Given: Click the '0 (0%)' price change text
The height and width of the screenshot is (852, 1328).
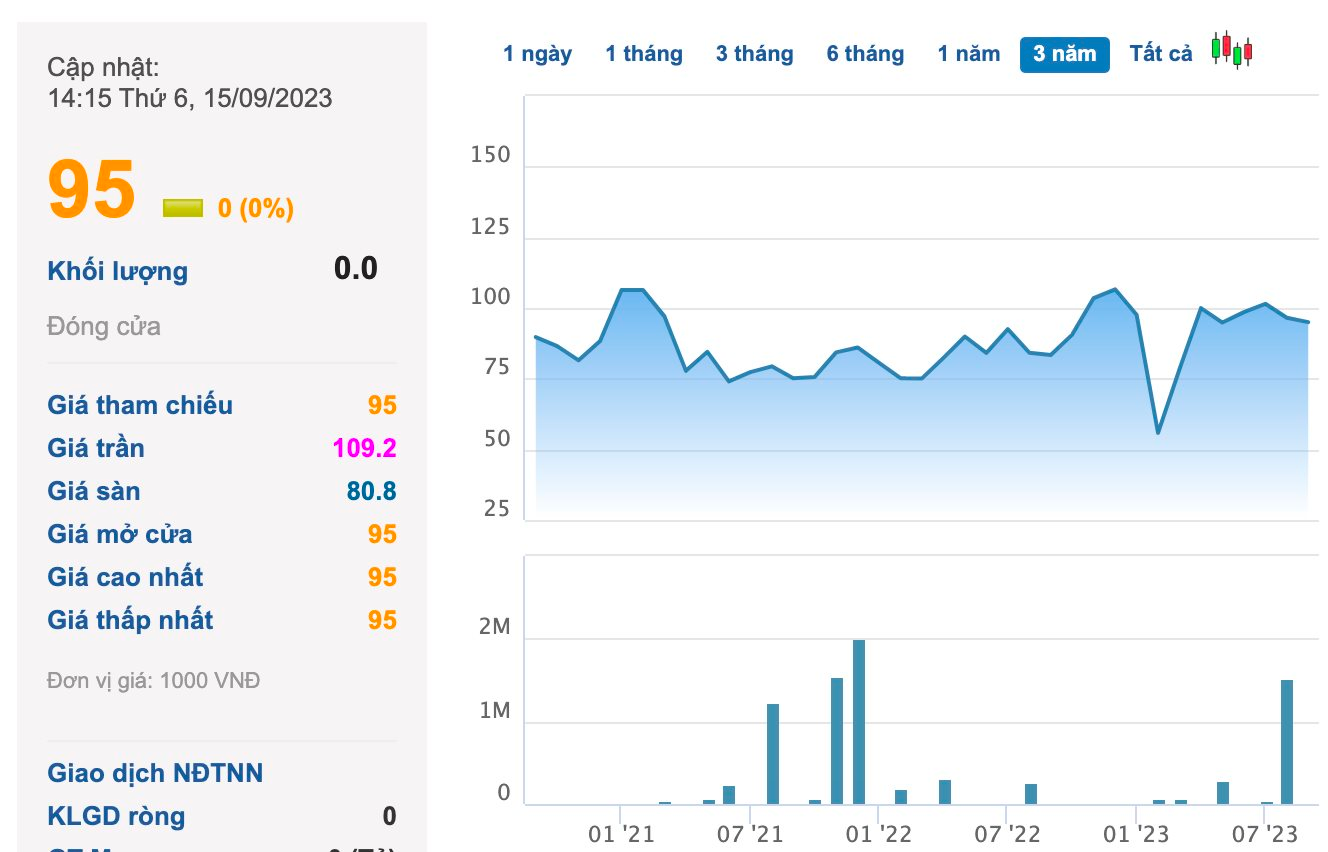Looking at the screenshot, I should click(x=256, y=208).
